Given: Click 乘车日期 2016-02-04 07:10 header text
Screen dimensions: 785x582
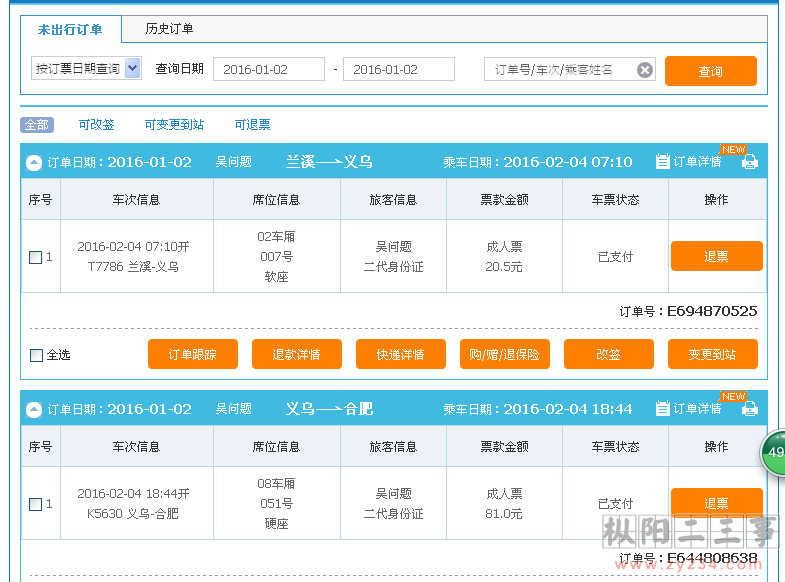Looking at the screenshot, I should 538,162.
